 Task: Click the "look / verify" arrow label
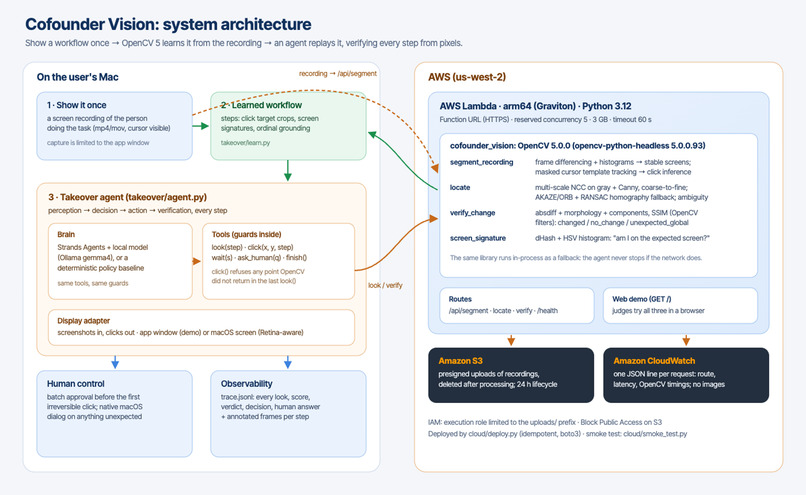coord(385,285)
